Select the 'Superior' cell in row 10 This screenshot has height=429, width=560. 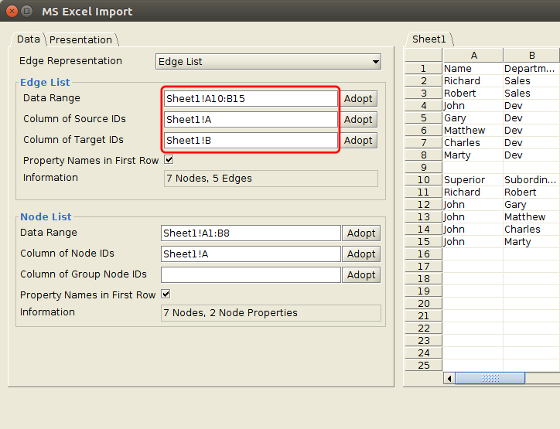pyautogui.click(x=473, y=180)
